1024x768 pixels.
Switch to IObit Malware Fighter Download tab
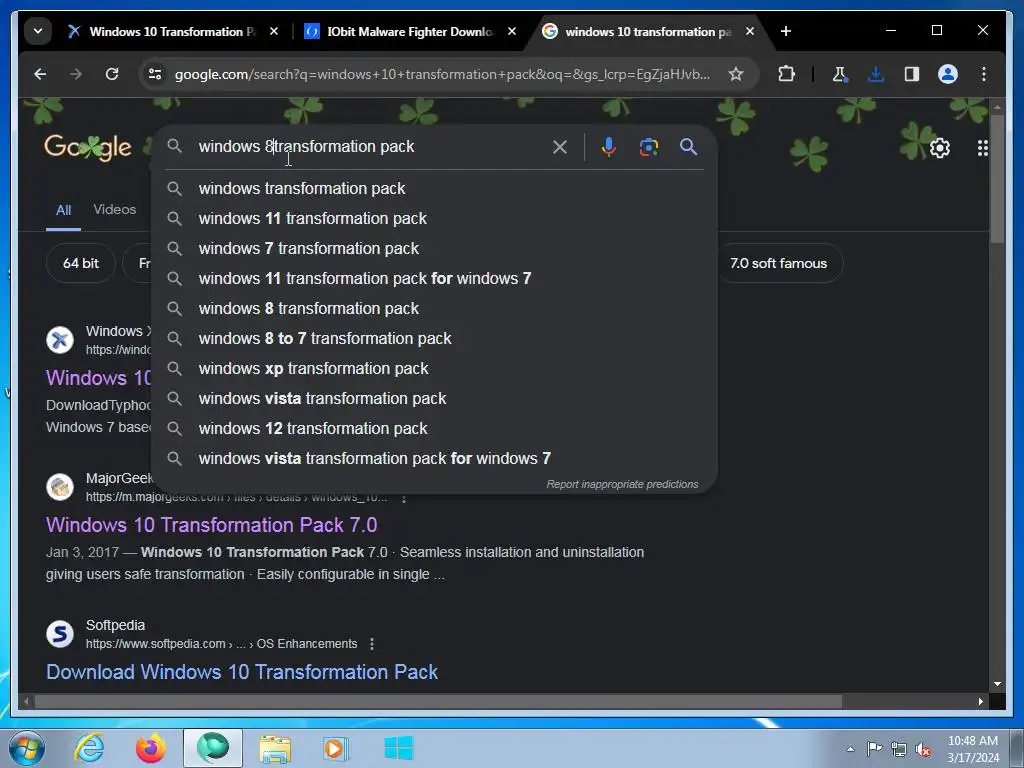tap(410, 31)
